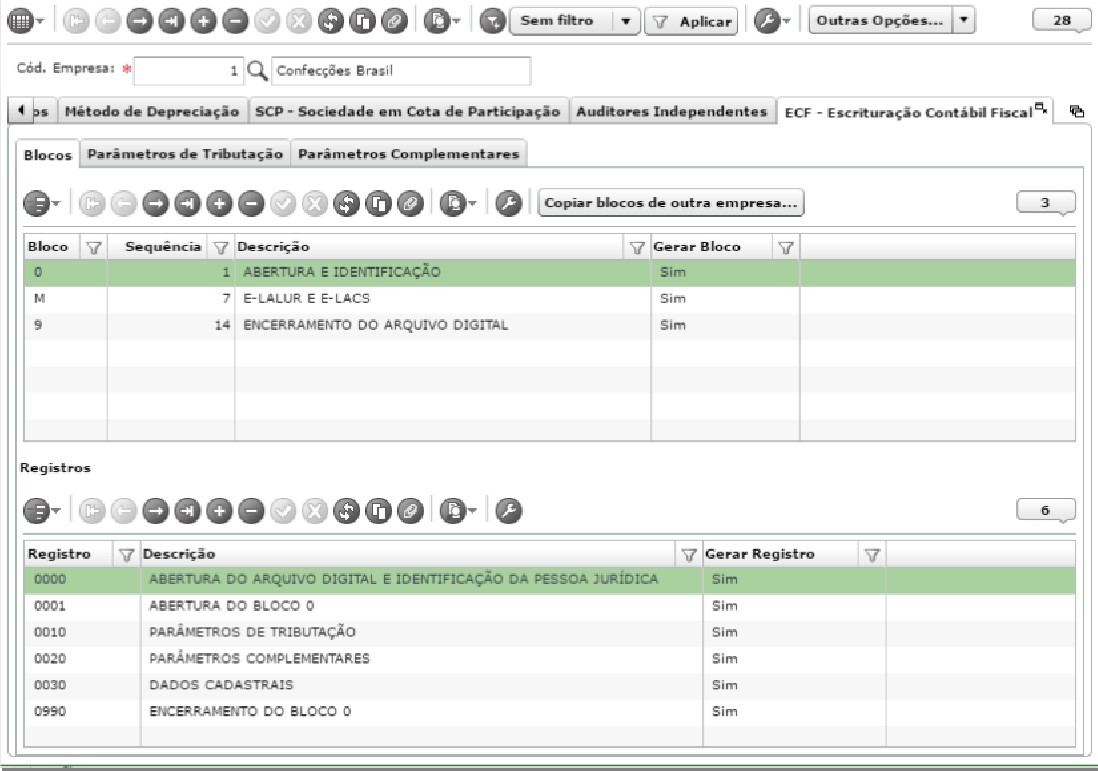Open filter for the Gerar Registro column
Image resolution: width=1098 pixels, height=771 pixels.
click(872, 555)
